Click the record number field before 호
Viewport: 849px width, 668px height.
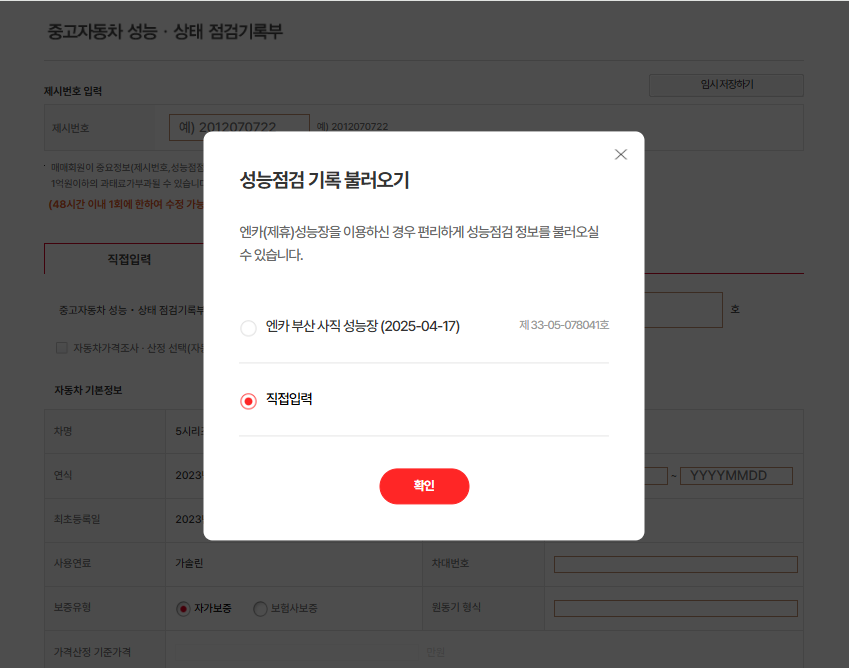[683, 310]
